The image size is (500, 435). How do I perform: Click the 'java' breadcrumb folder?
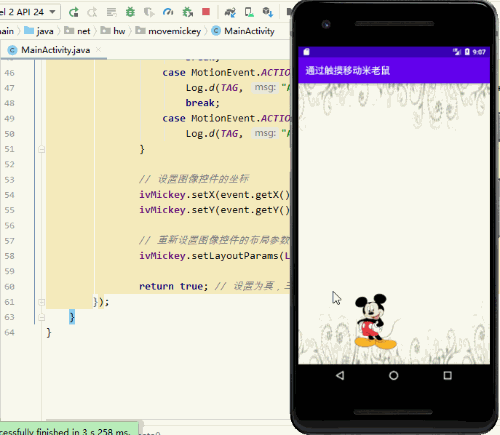coord(39,31)
